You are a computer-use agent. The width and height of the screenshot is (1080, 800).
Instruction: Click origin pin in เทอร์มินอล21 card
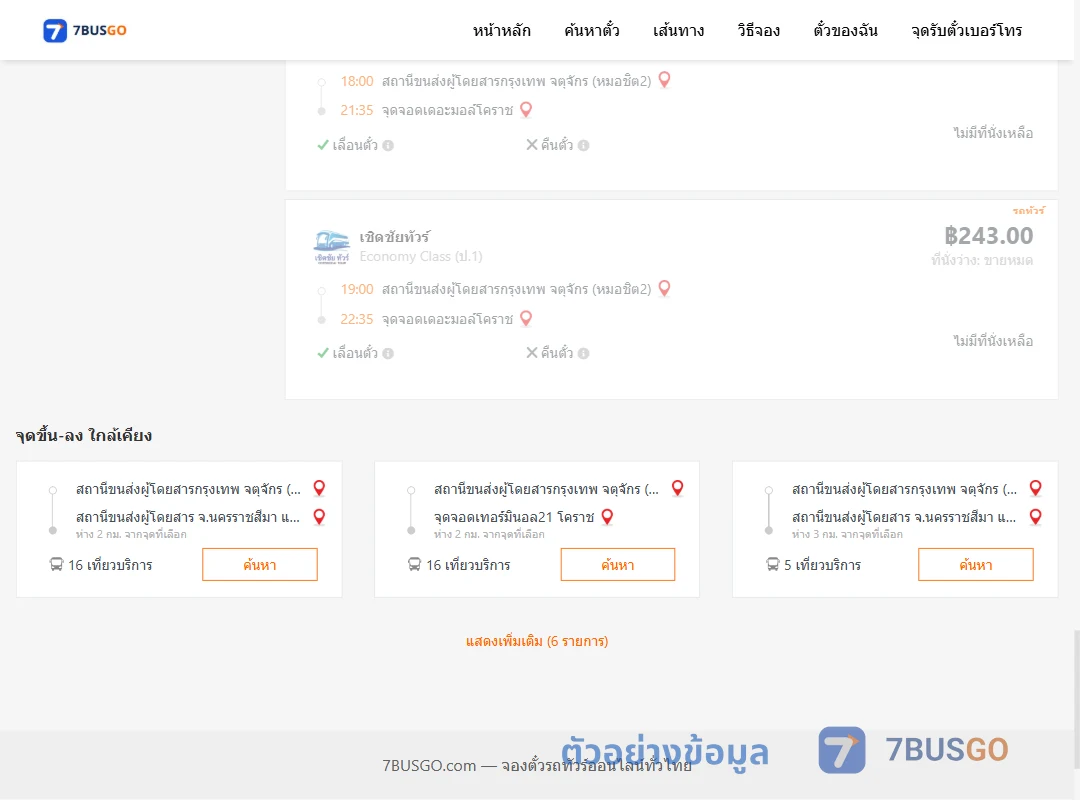click(x=677, y=488)
